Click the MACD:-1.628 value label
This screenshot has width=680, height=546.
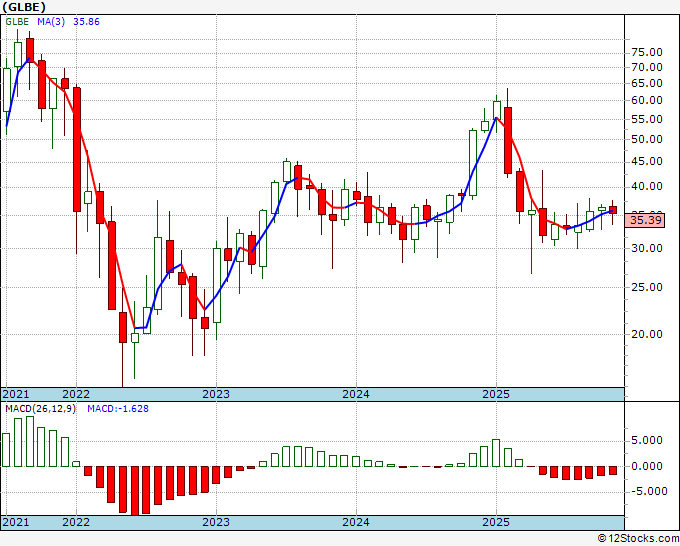[118, 409]
